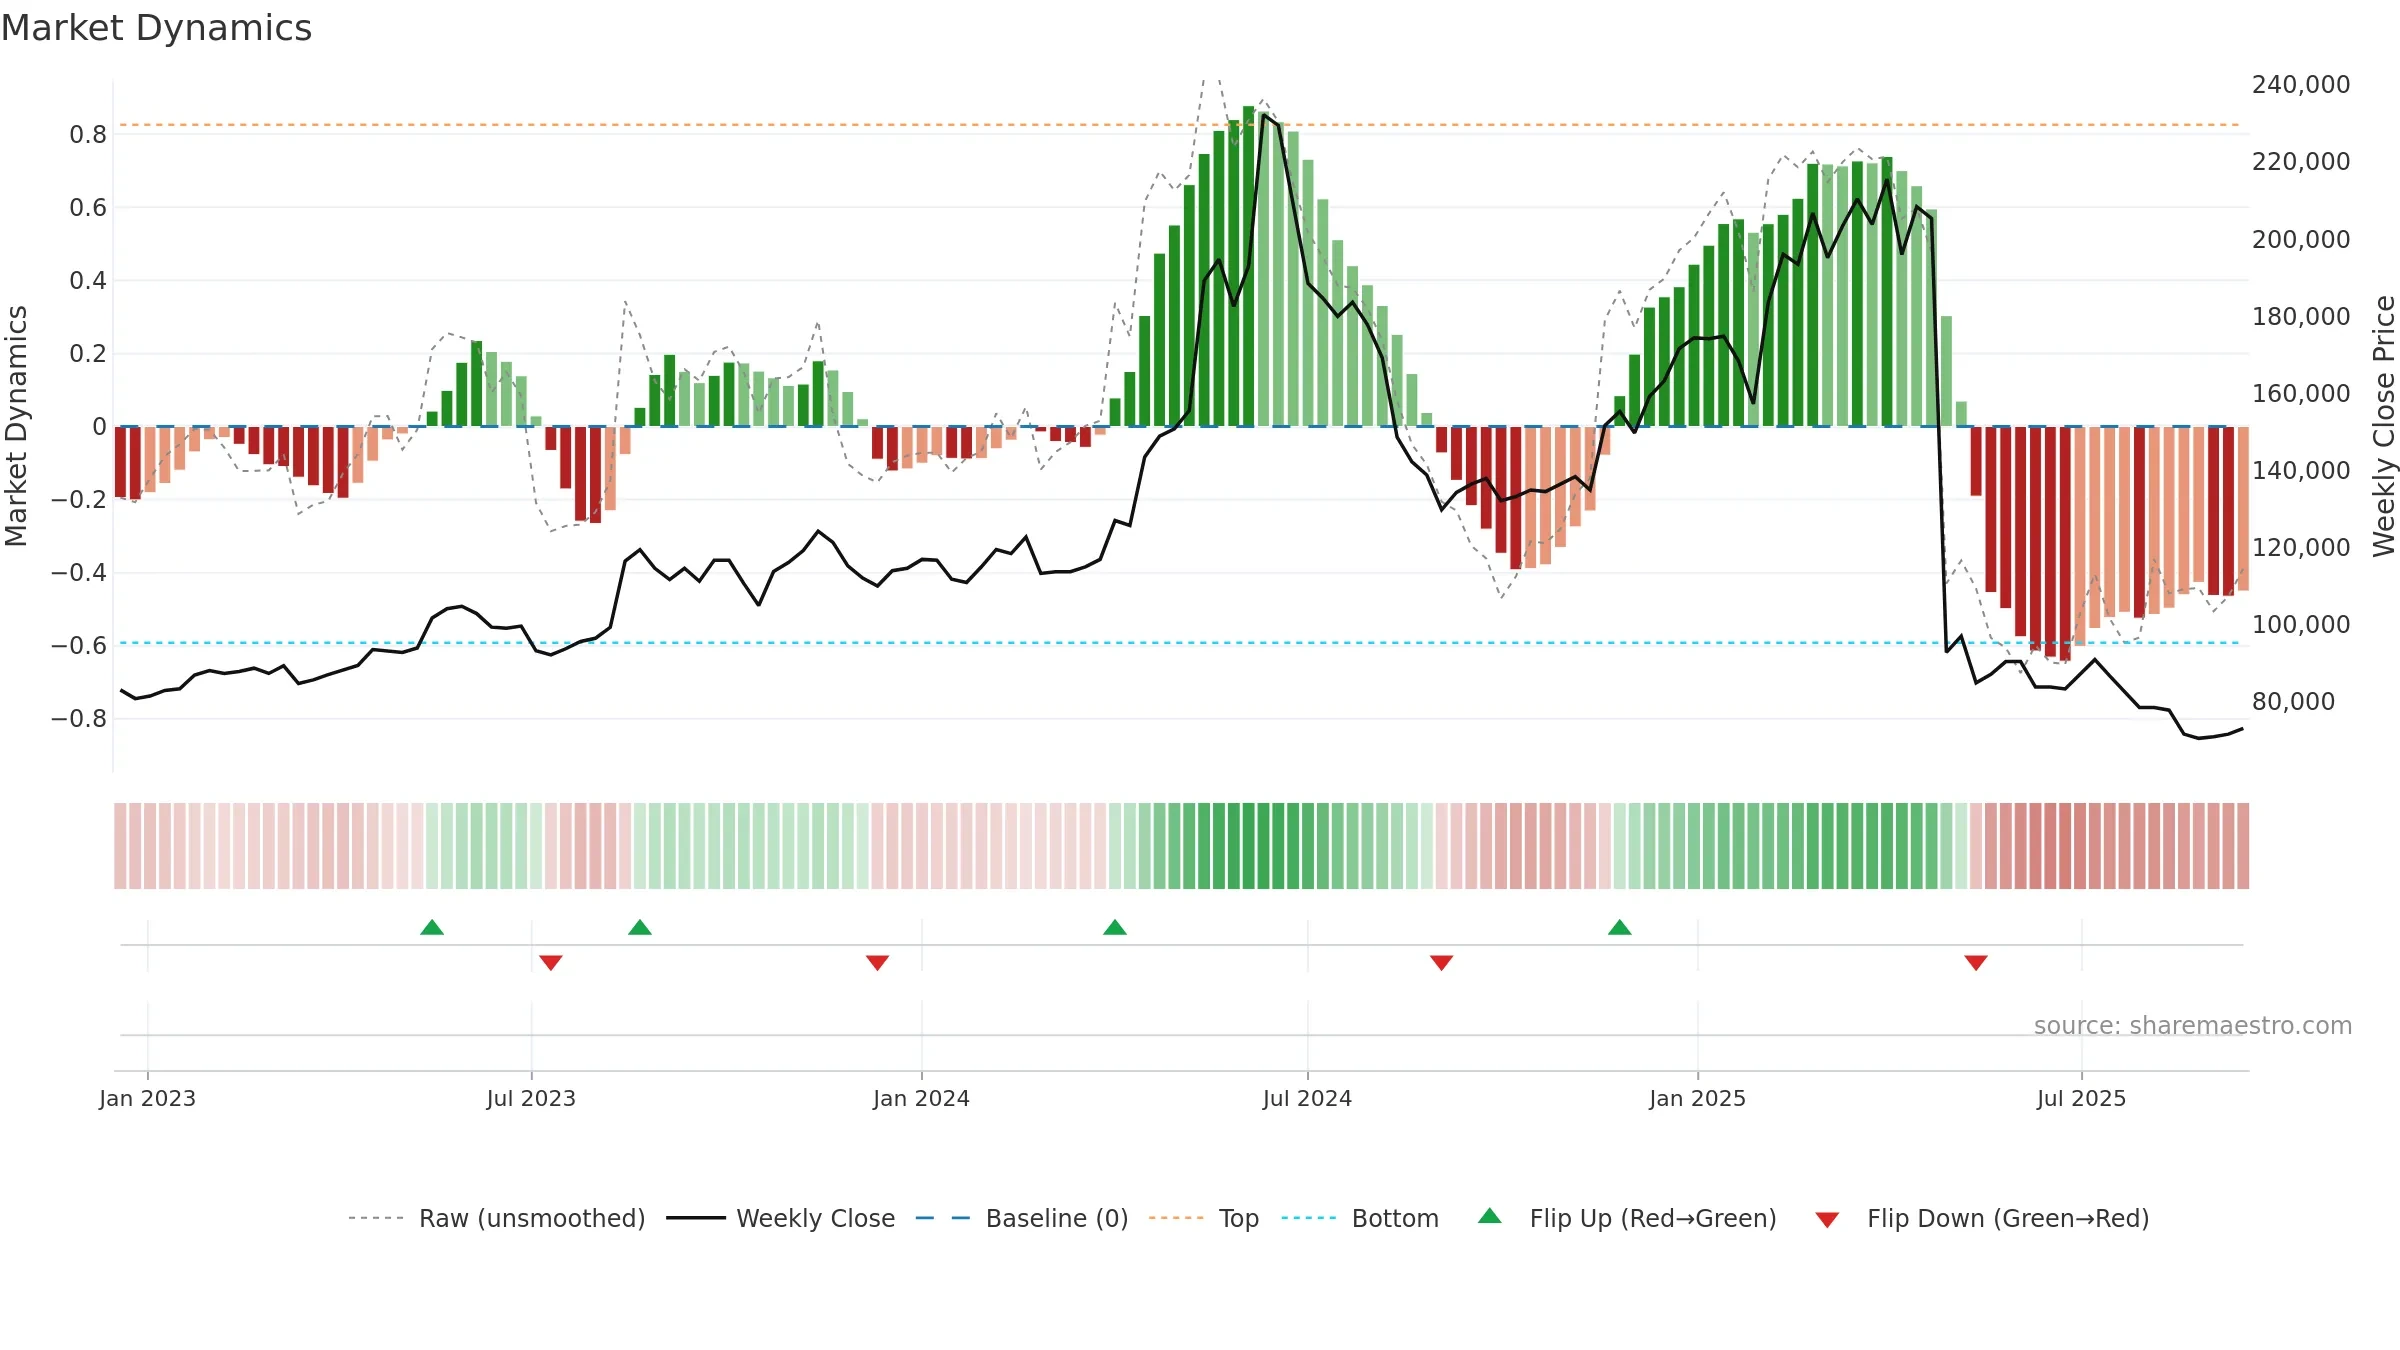
Task: Click the source: sharemaestro.com text
Action: 2193,1026
